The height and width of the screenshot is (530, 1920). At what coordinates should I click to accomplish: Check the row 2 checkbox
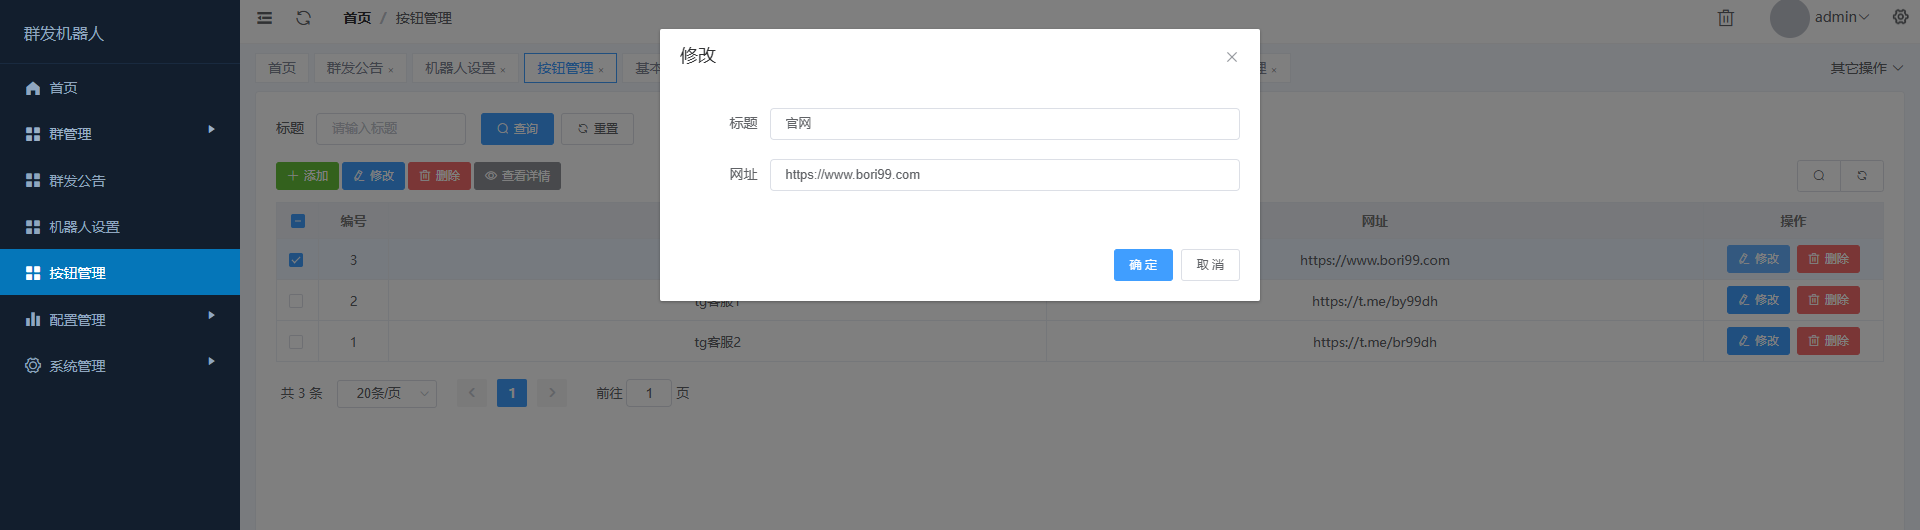click(296, 301)
